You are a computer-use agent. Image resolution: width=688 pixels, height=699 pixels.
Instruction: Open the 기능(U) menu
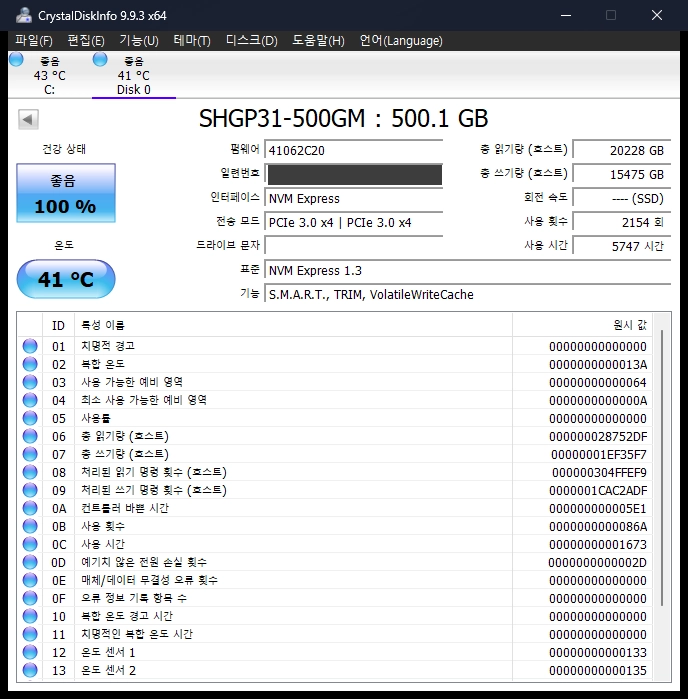pos(139,41)
